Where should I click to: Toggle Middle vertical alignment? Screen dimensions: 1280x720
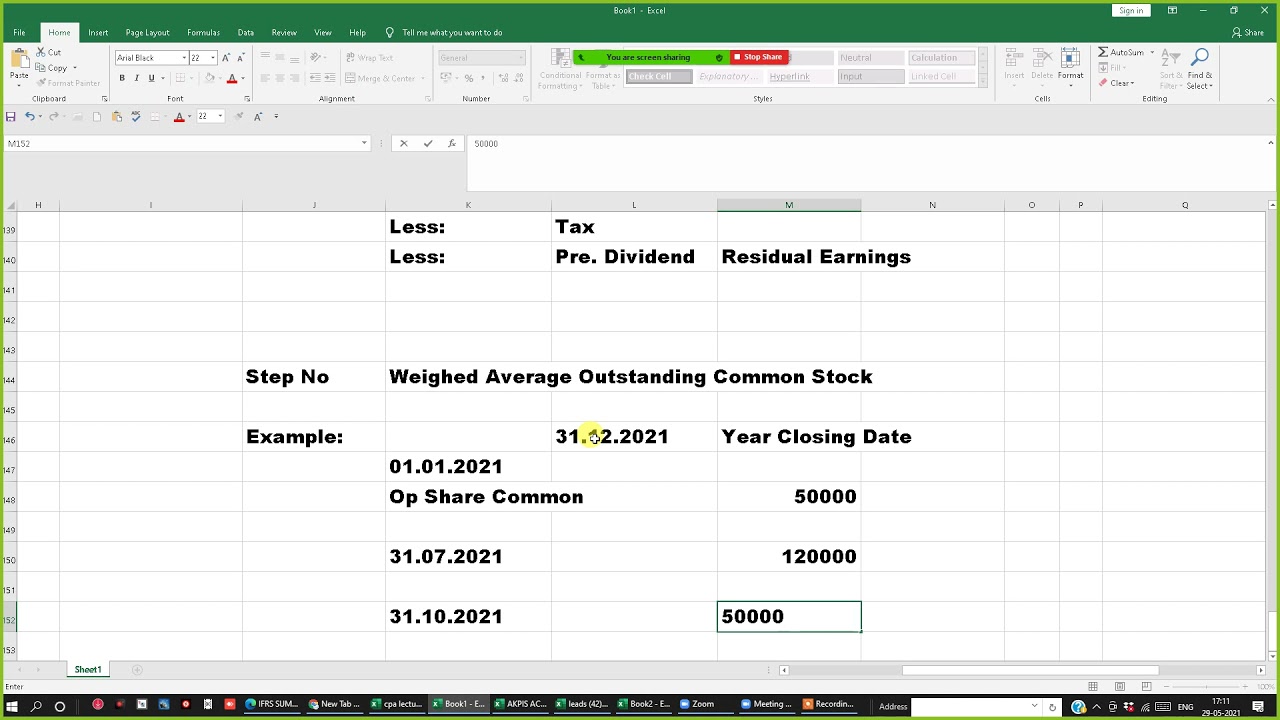point(280,58)
